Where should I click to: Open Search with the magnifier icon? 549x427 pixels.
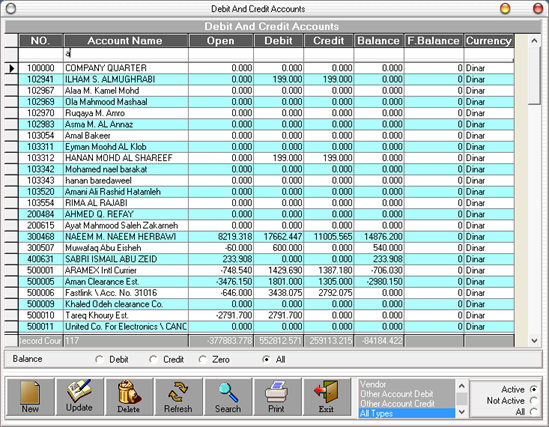pos(228,397)
